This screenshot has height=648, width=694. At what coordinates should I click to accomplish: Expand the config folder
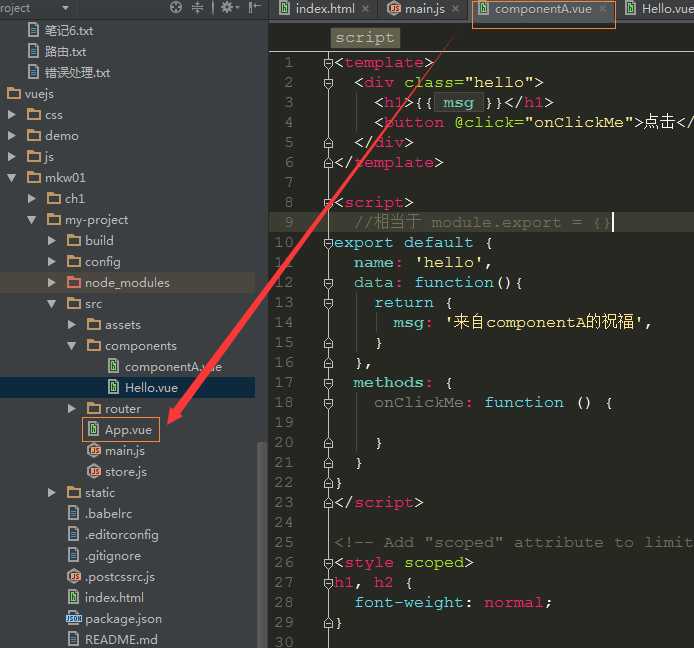pyautogui.click(x=52, y=262)
